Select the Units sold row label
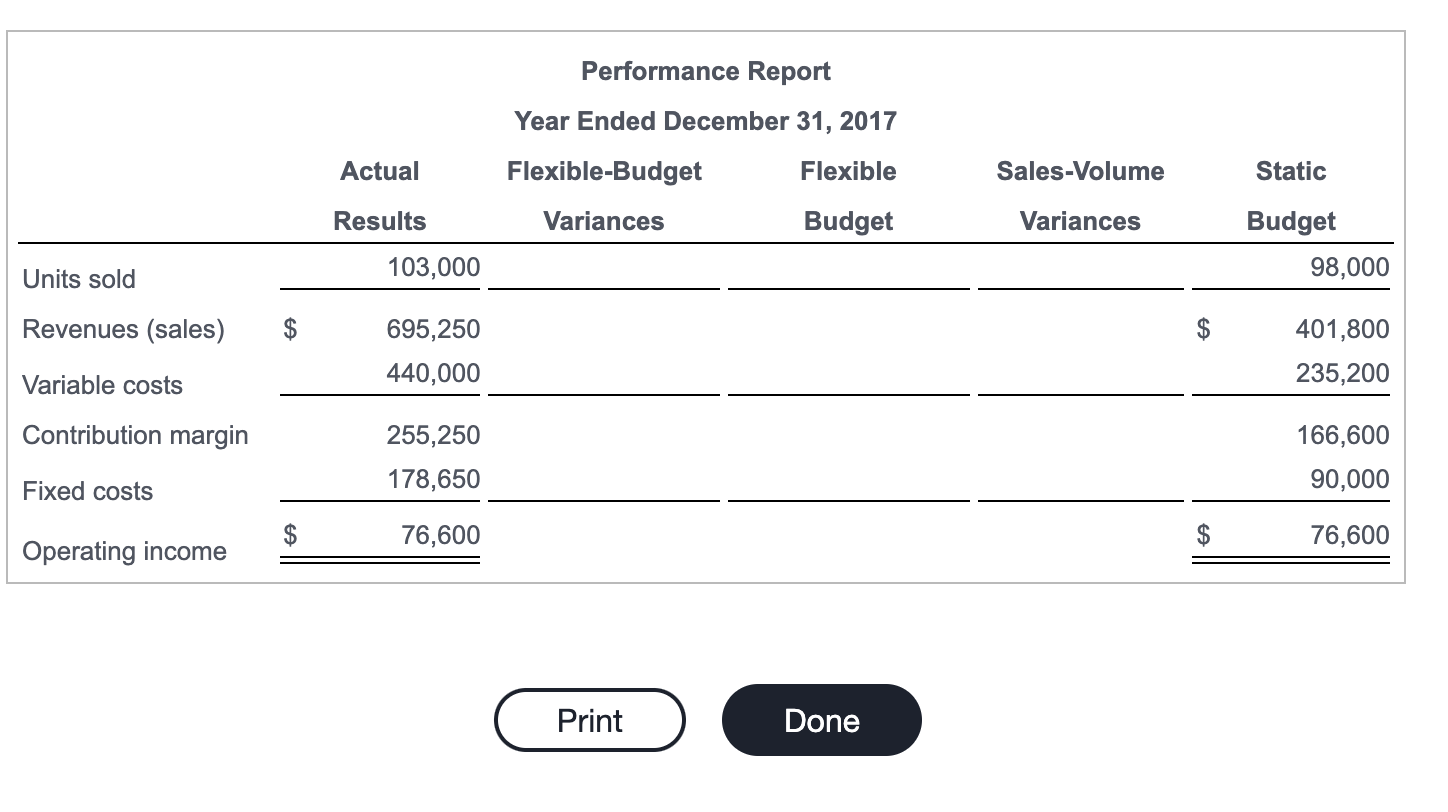 [79, 279]
